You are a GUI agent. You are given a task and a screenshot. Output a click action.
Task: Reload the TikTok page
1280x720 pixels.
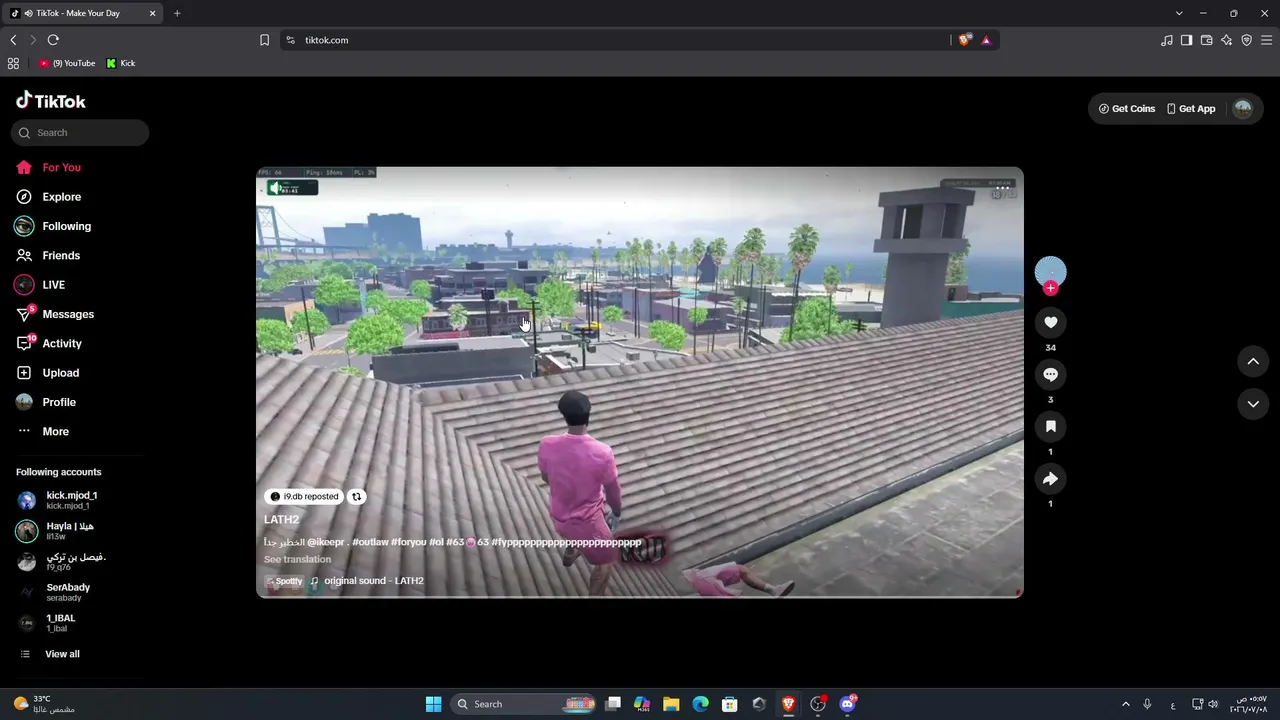pyautogui.click(x=53, y=40)
